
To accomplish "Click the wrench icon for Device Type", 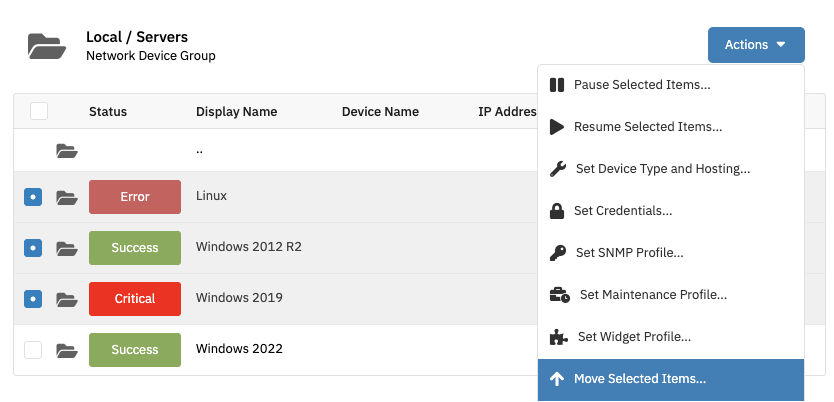I will click(x=557, y=169).
